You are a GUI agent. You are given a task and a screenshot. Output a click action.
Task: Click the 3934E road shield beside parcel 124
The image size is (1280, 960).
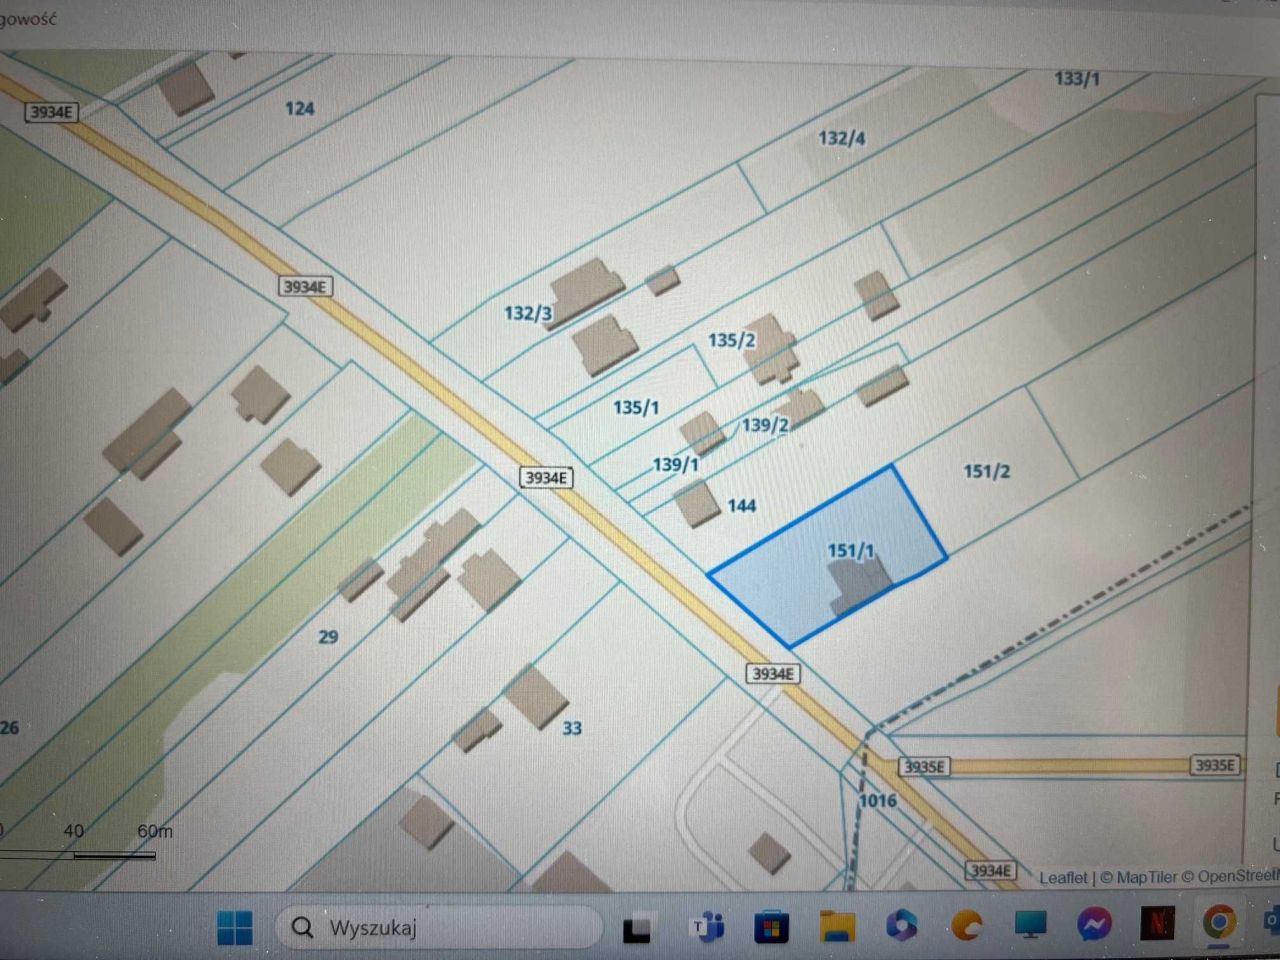pyautogui.click(x=51, y=112)
